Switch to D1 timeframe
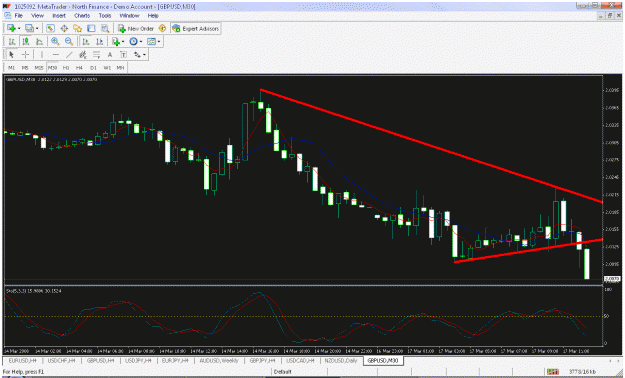The height and width of the screenshot is (378, 625). (x=93, y=68)
